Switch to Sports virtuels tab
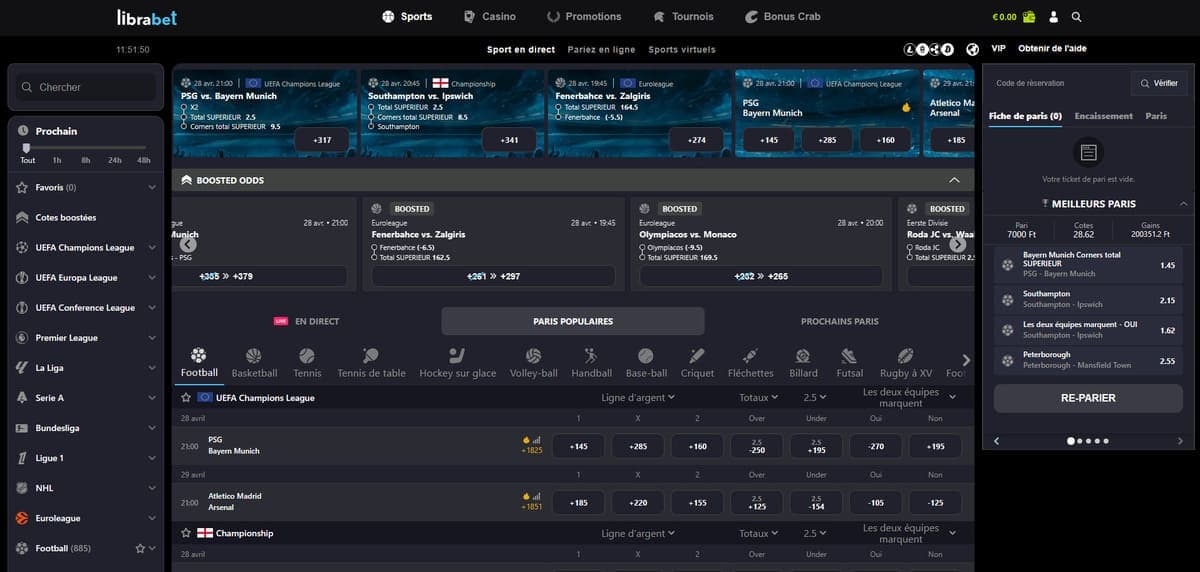 coord(682,49)
